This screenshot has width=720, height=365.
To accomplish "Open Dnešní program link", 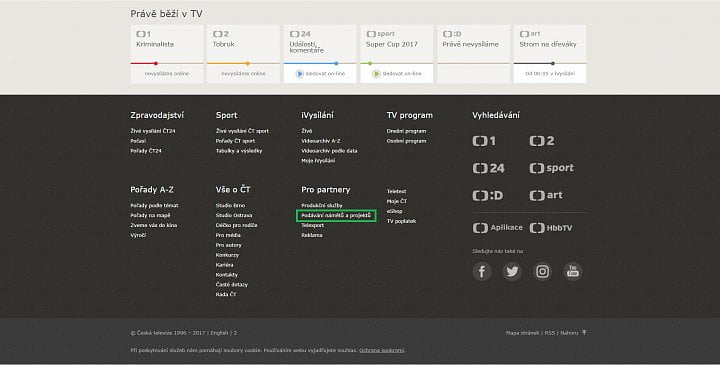I will [406, 131].
